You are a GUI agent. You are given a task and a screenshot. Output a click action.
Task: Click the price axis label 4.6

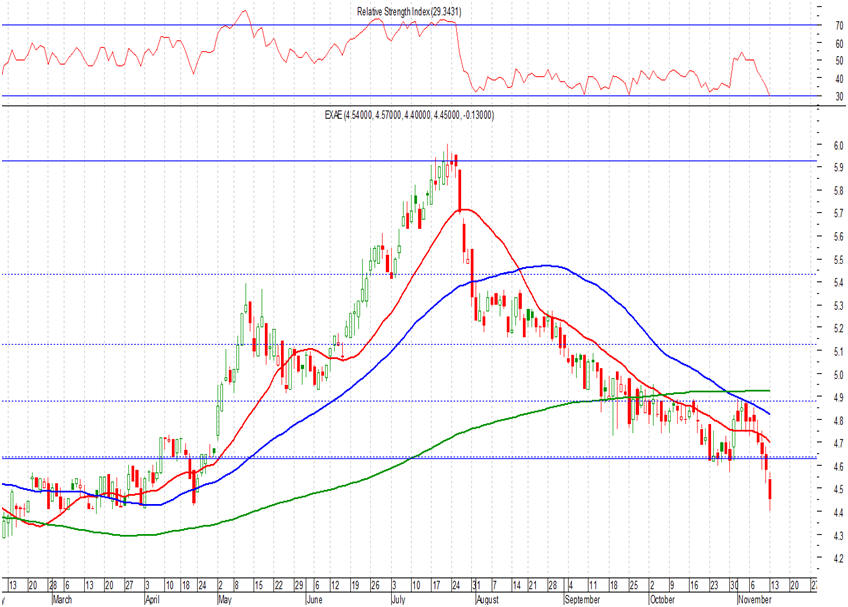tap(838, 466)
